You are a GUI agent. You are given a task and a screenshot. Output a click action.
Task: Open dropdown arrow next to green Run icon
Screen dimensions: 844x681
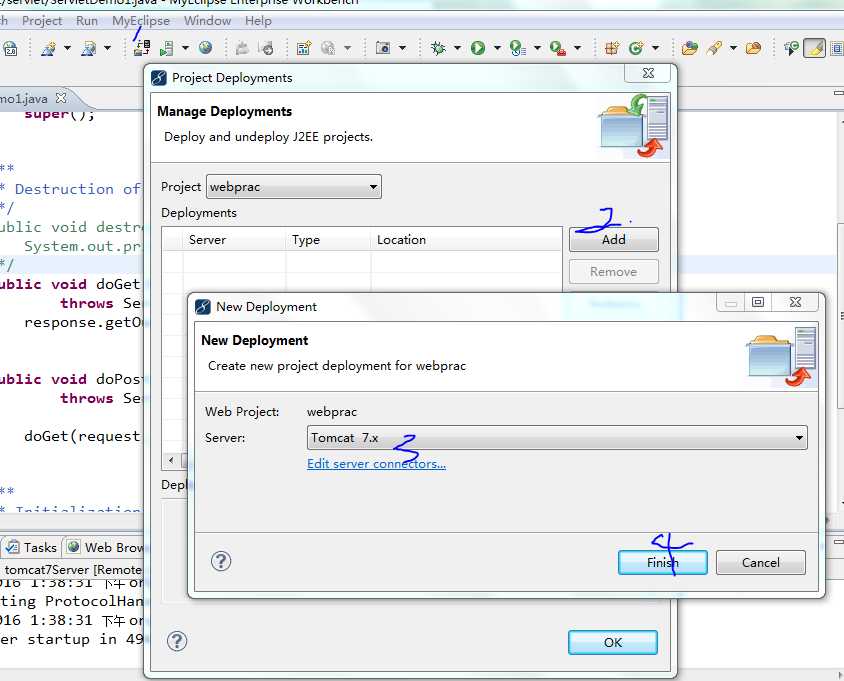pos(497,48)
